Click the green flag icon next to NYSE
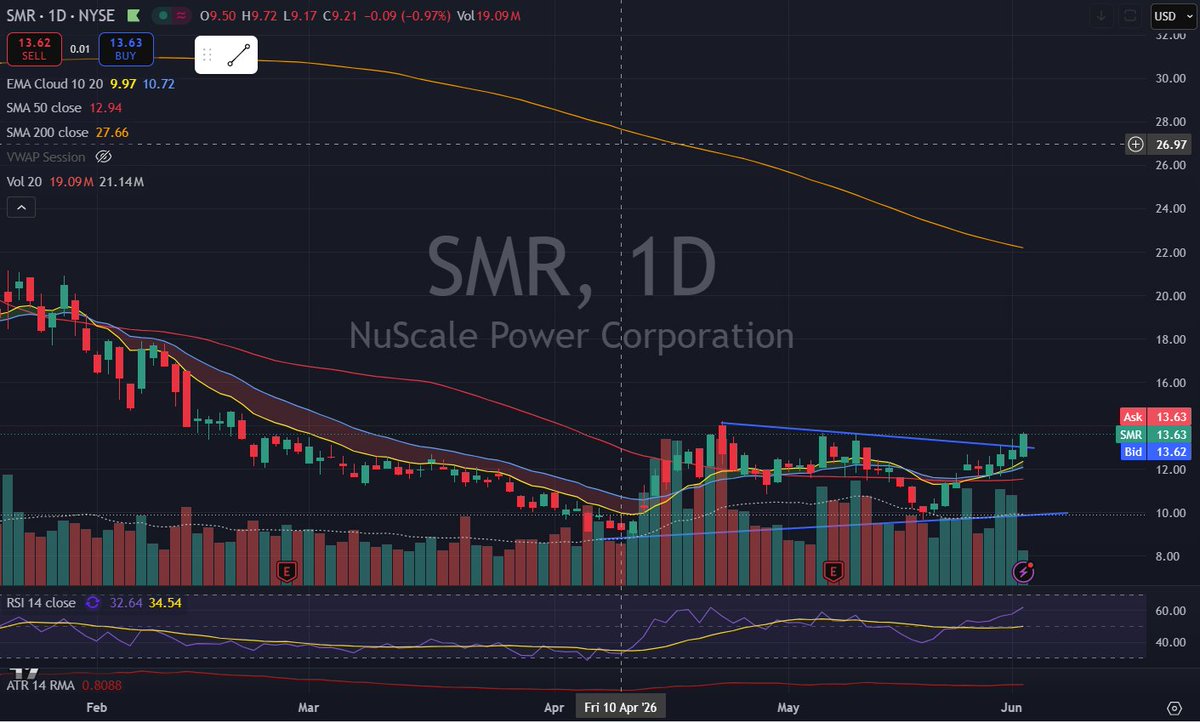The height and width of the screenshot is (723, 1200). tap(133, 15)
